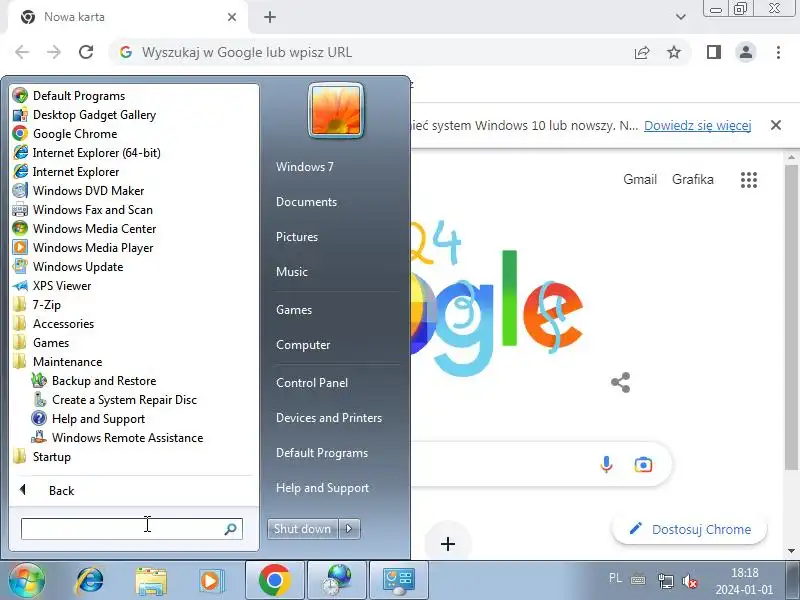
Task: Open Backup and Restore icon
Action: pyautogui.click(x=39, y=381)
